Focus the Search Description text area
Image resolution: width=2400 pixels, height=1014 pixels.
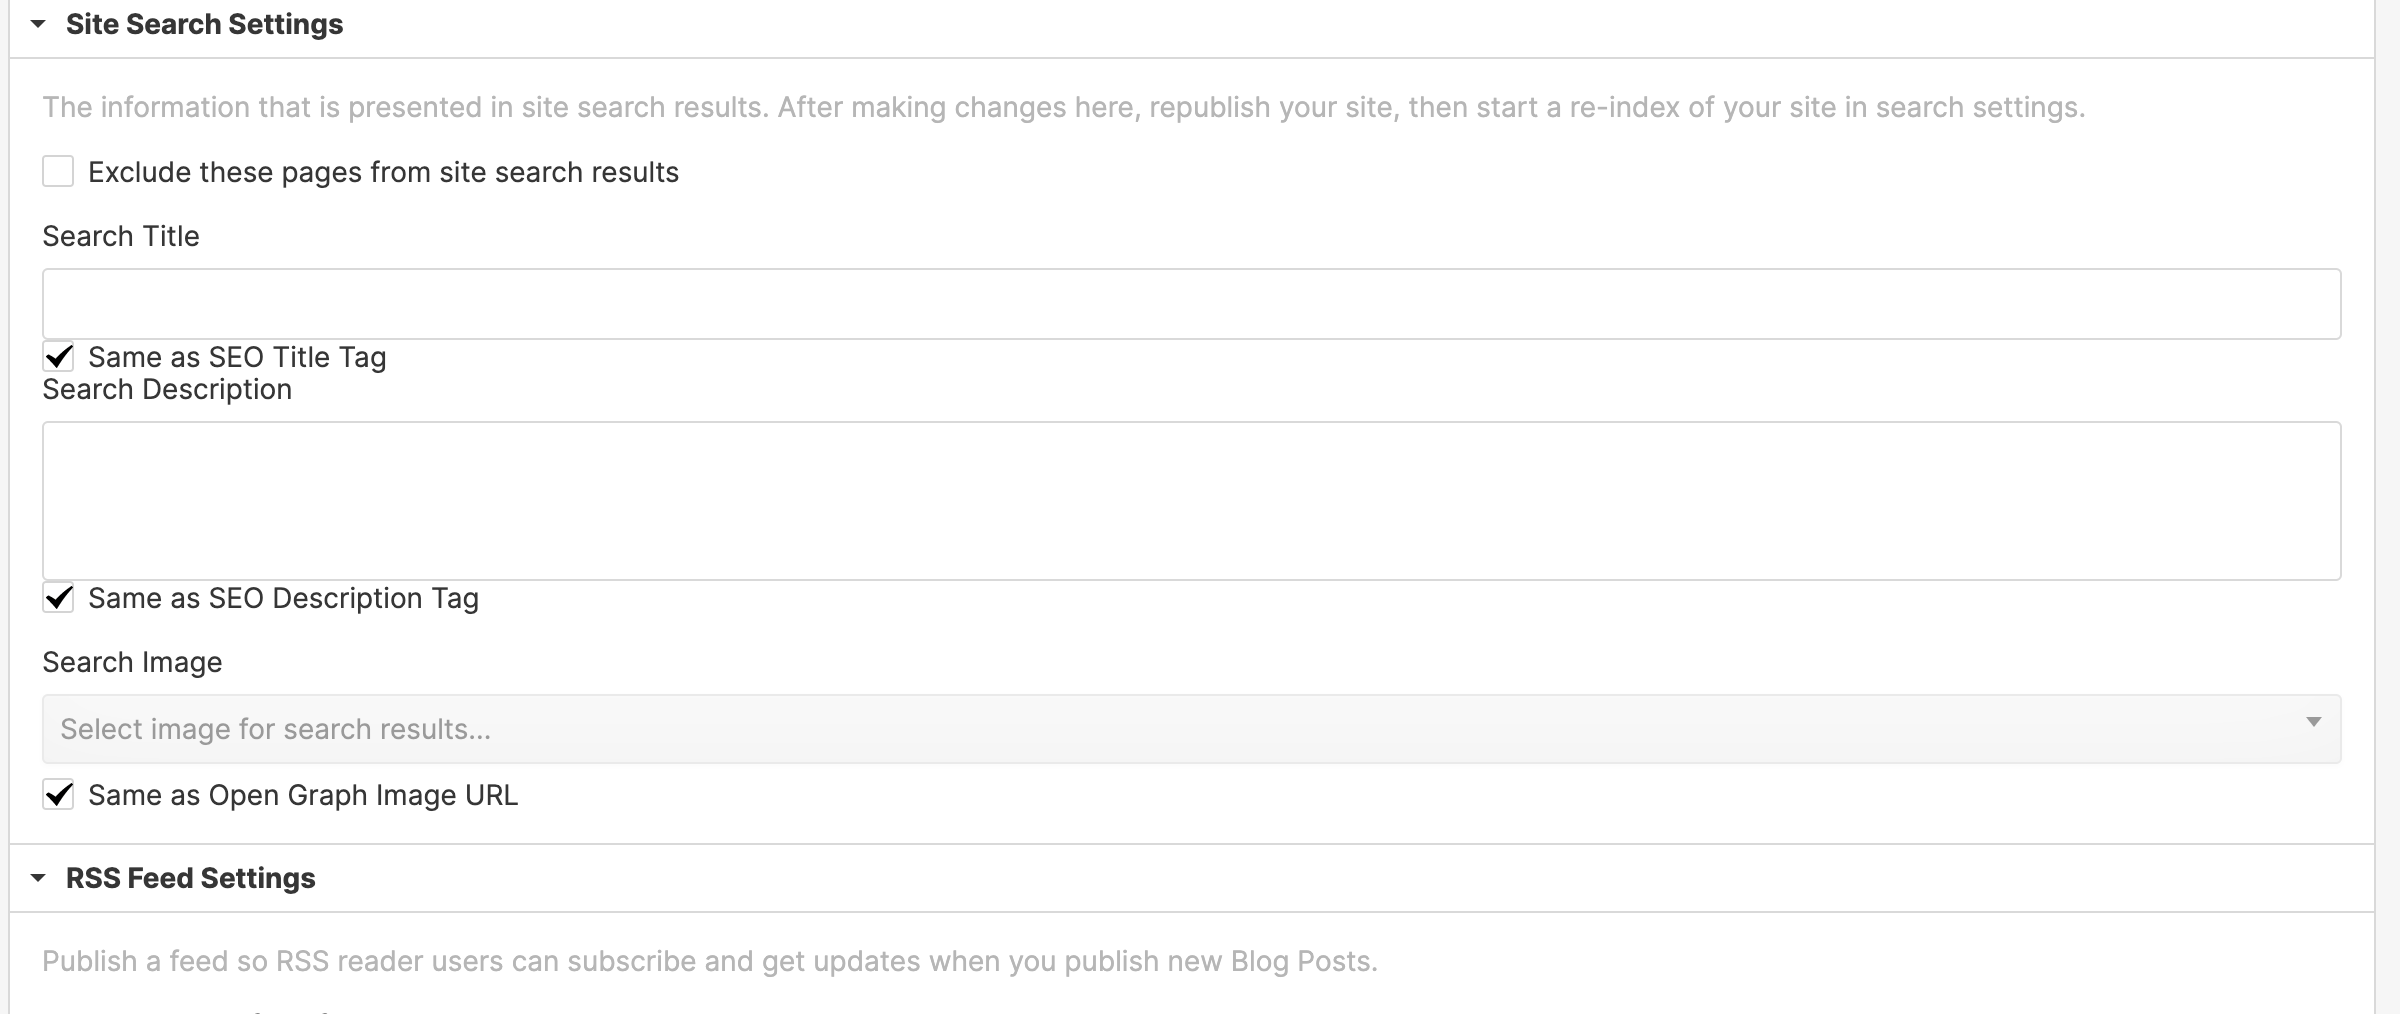[x=1190, y=500]
